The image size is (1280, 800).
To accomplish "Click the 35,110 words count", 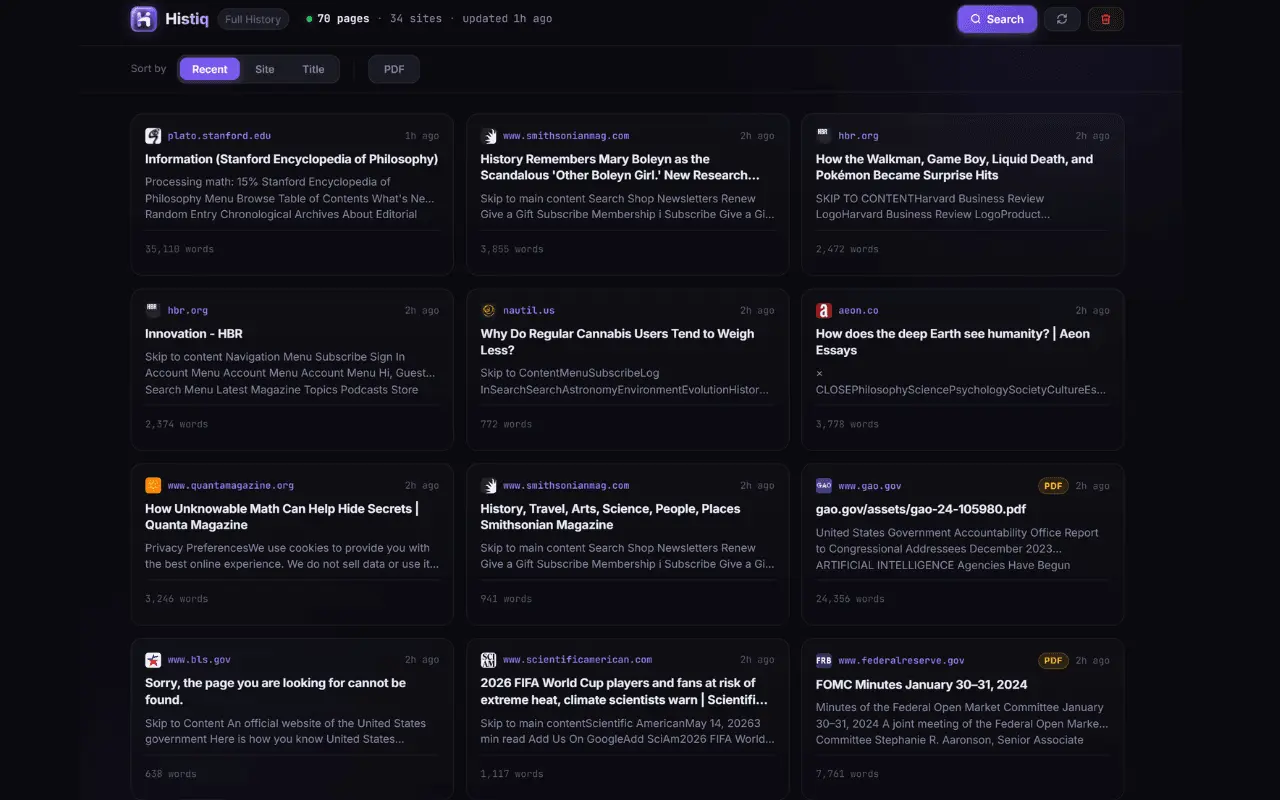I will 179,249.
